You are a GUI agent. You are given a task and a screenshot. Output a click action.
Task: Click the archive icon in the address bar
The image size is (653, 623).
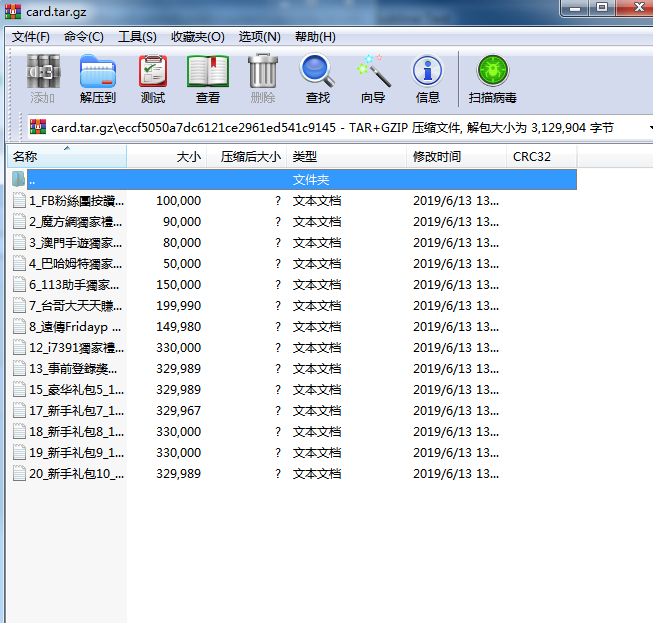pos(38,127)
